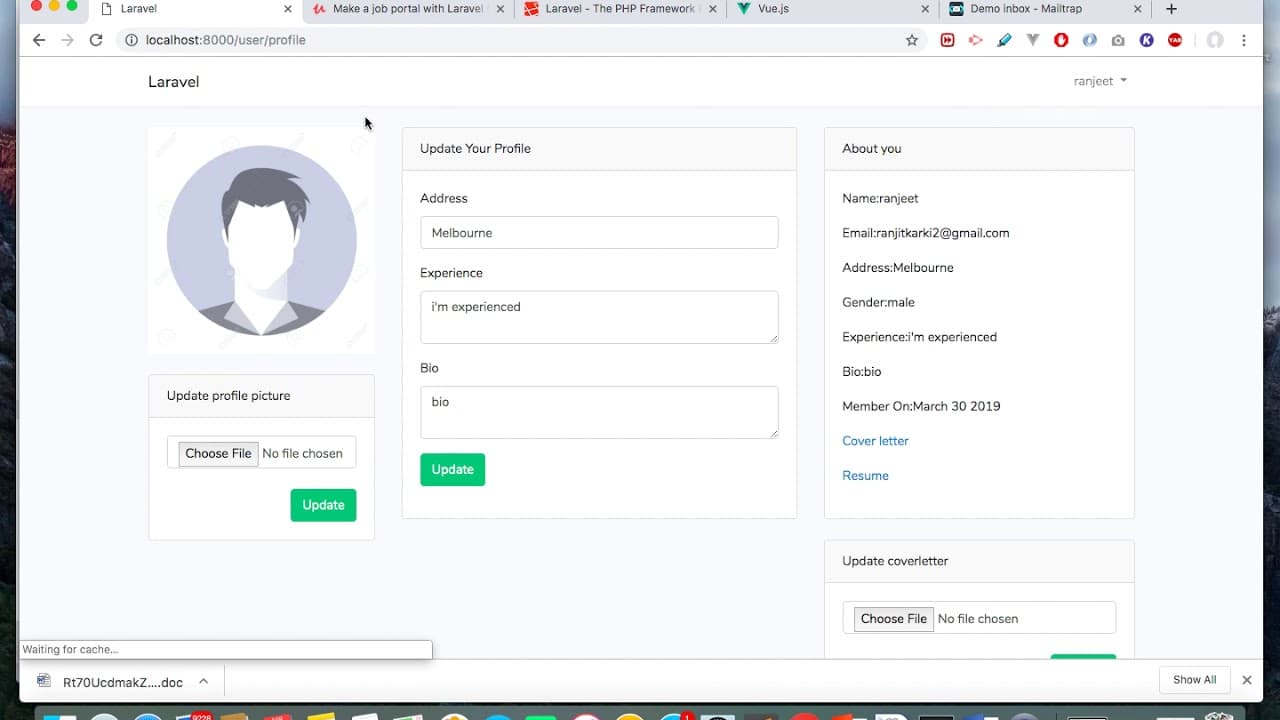Reload the page with the refresh icon
This screenshot has height=720, width=1280.
click(96, 40)
